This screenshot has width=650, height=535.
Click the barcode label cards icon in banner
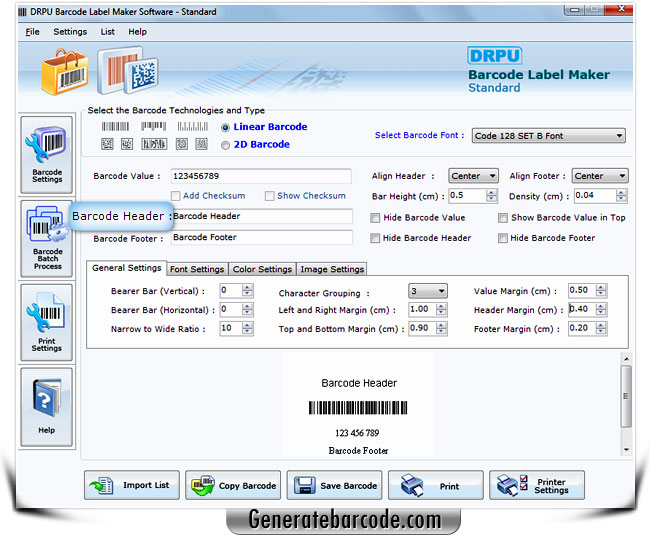coord(128,71)
